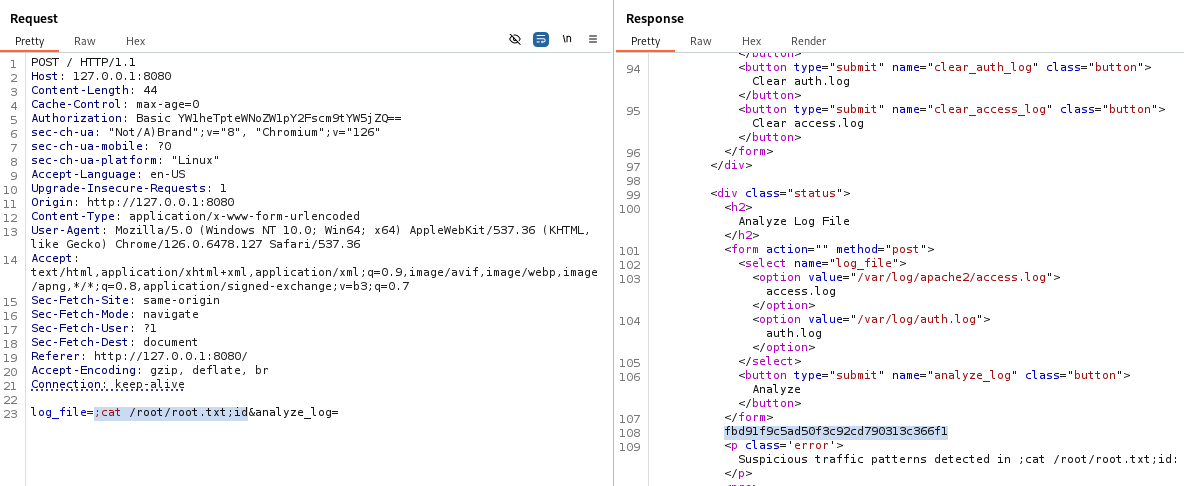
Task: Click the 'Analyze Log File' heading text
Action: 794,221
